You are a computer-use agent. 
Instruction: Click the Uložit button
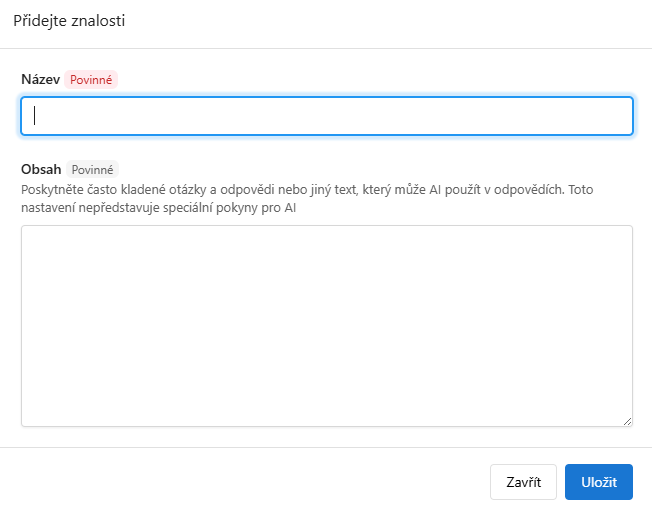[x=599, y=482]
